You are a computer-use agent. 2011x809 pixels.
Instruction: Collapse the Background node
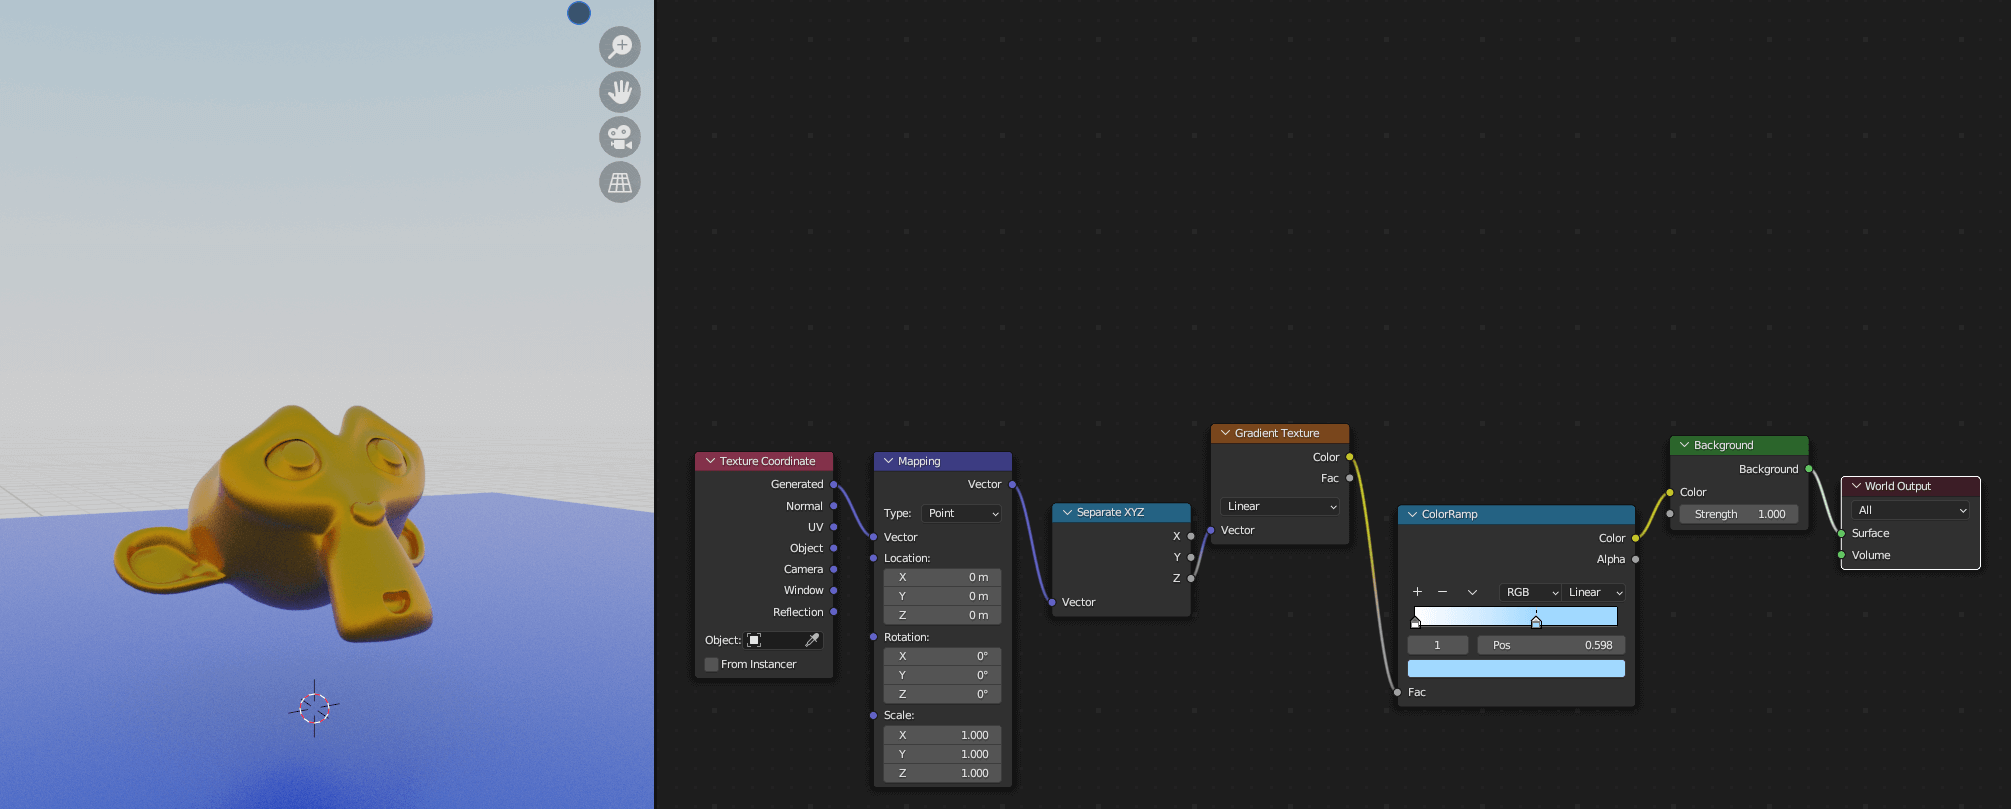tap(1684, 445)
